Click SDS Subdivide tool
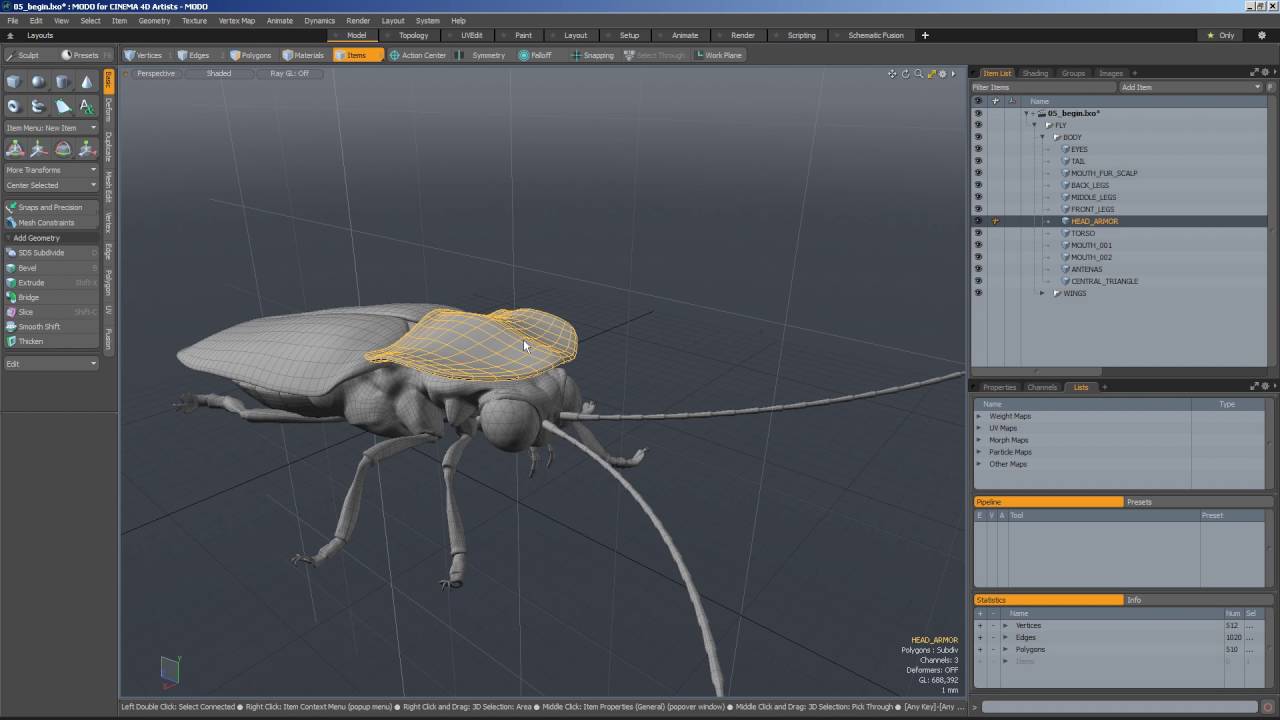1280x720 pixels. pos(51,253)
